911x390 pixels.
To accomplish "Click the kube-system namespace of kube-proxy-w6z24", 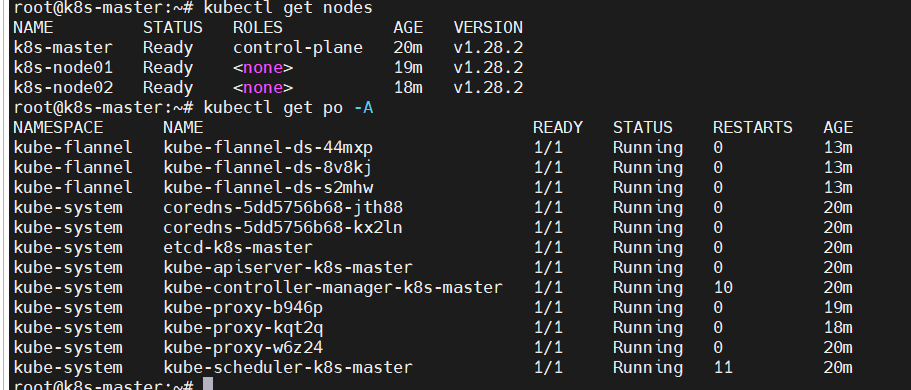I will [68, 348].
